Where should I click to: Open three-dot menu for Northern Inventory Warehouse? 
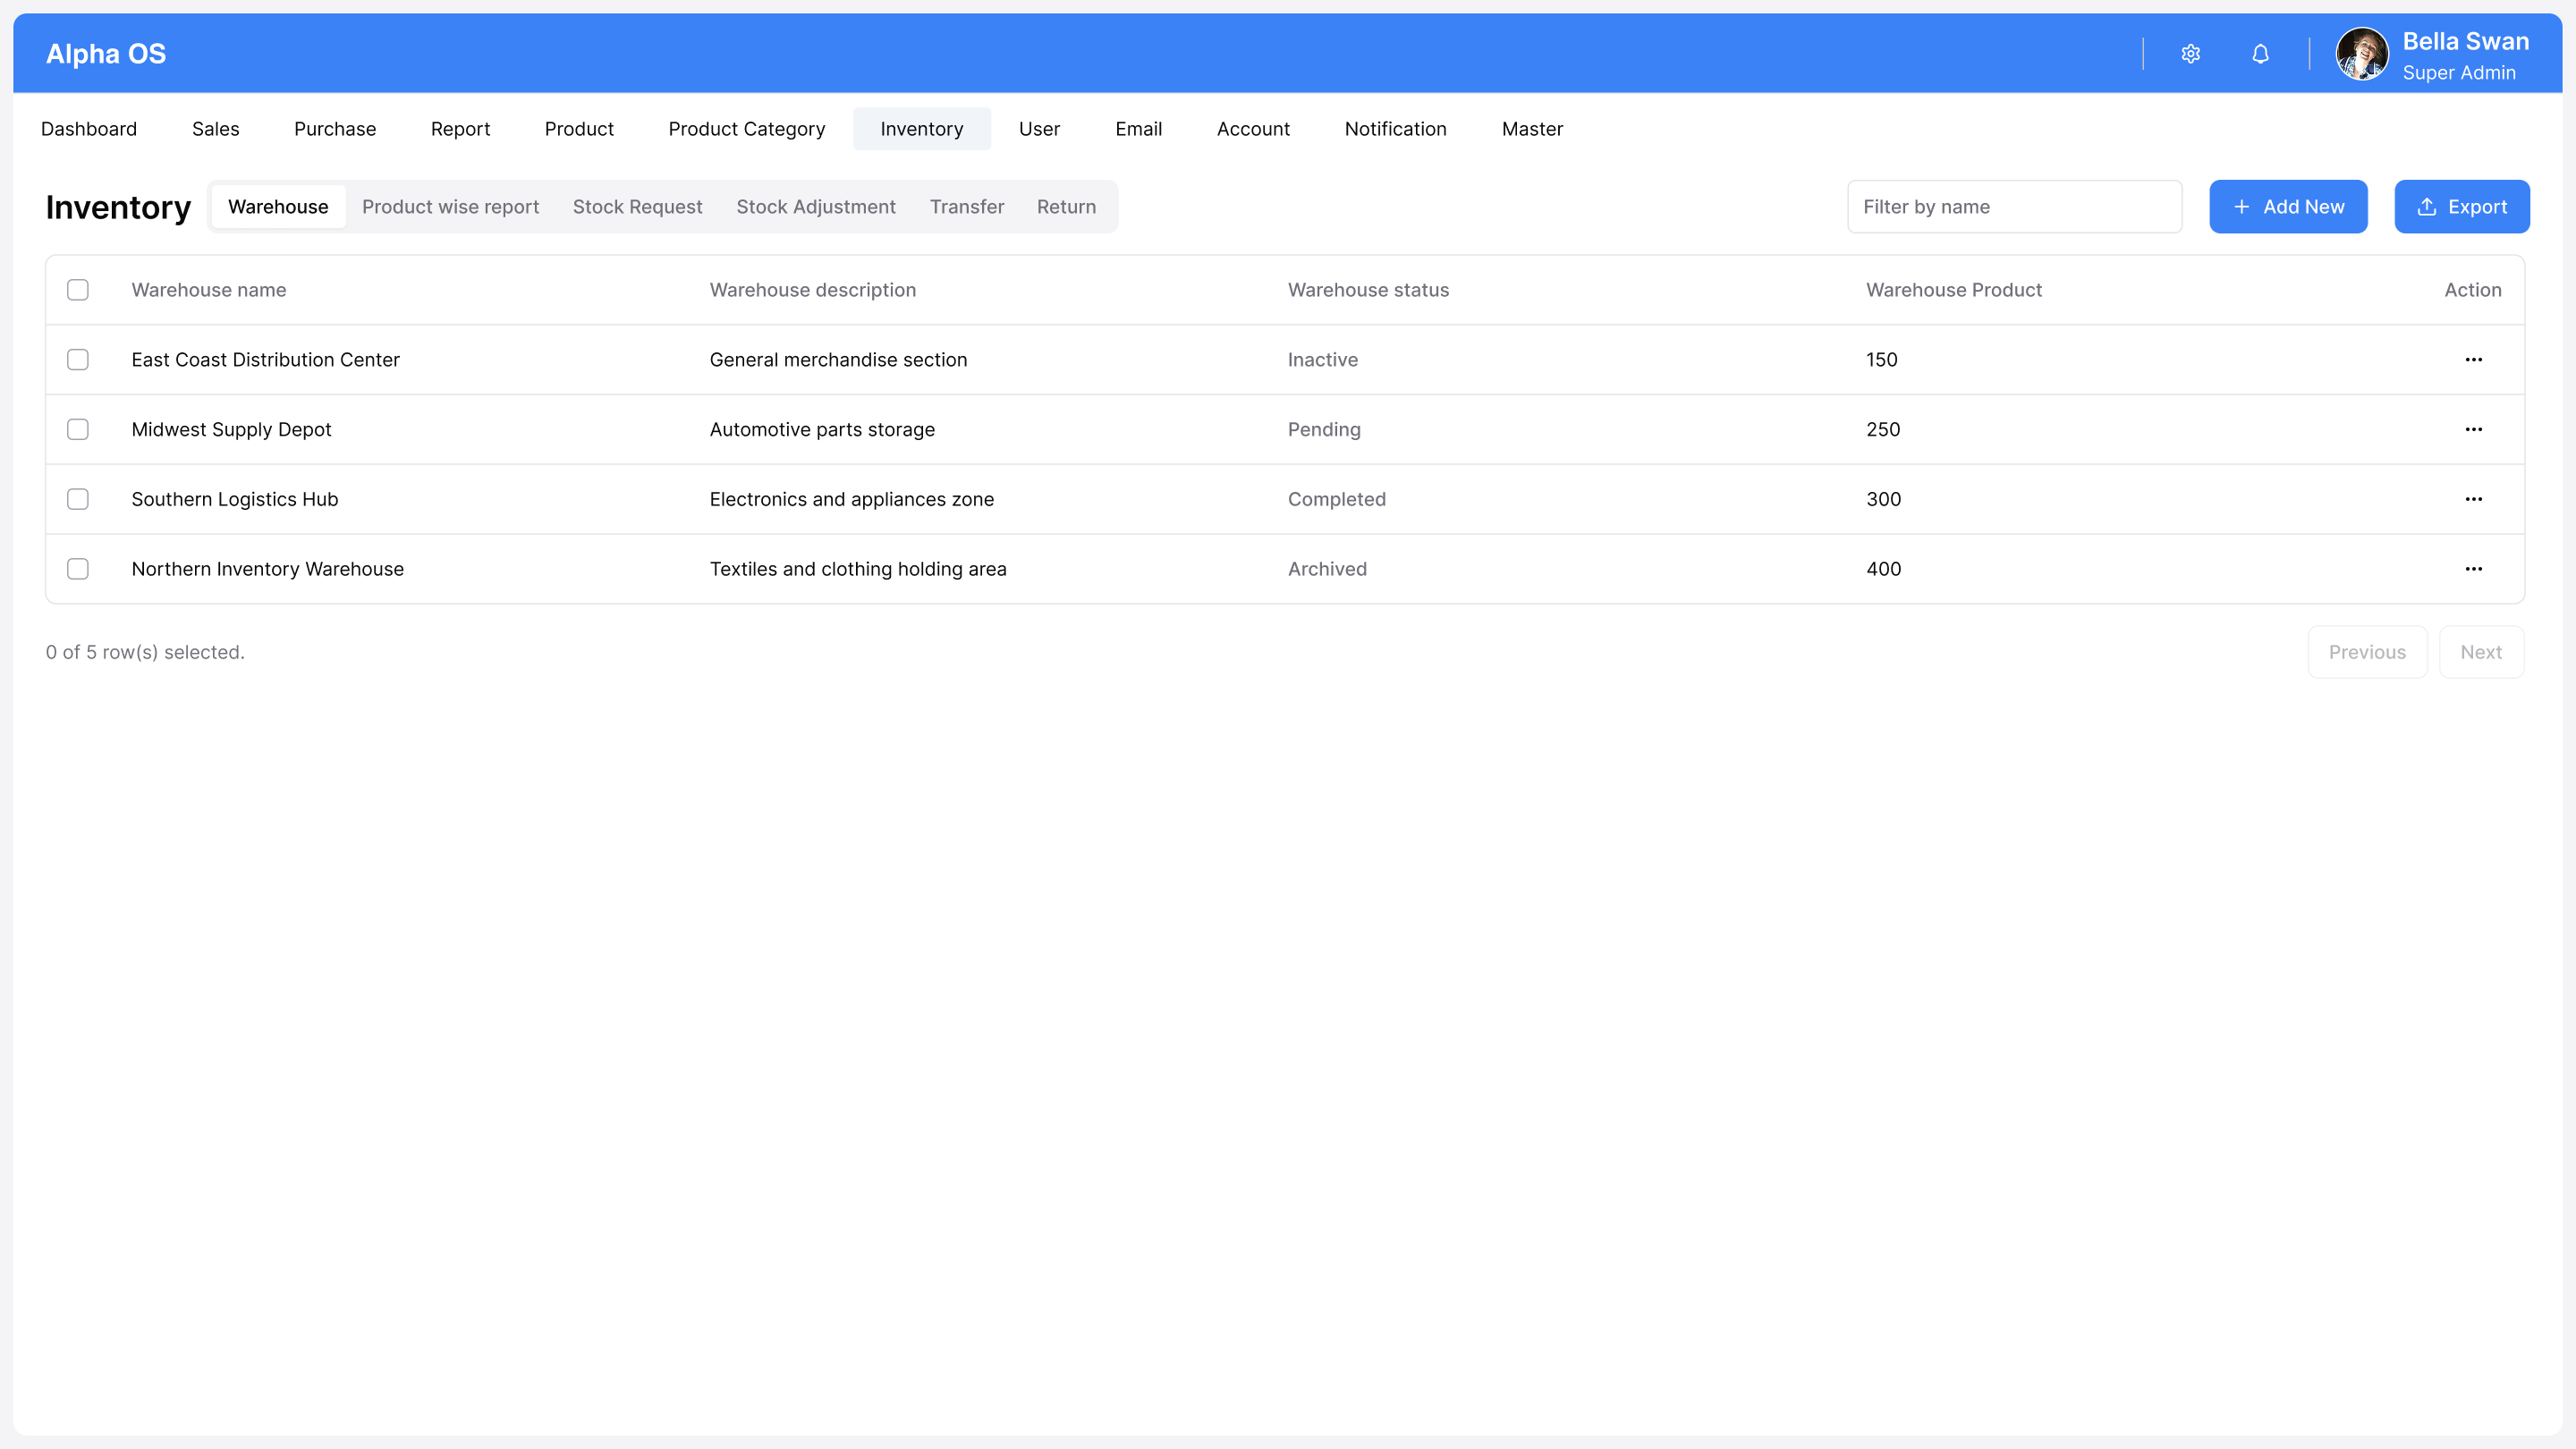click(2473, 569)
